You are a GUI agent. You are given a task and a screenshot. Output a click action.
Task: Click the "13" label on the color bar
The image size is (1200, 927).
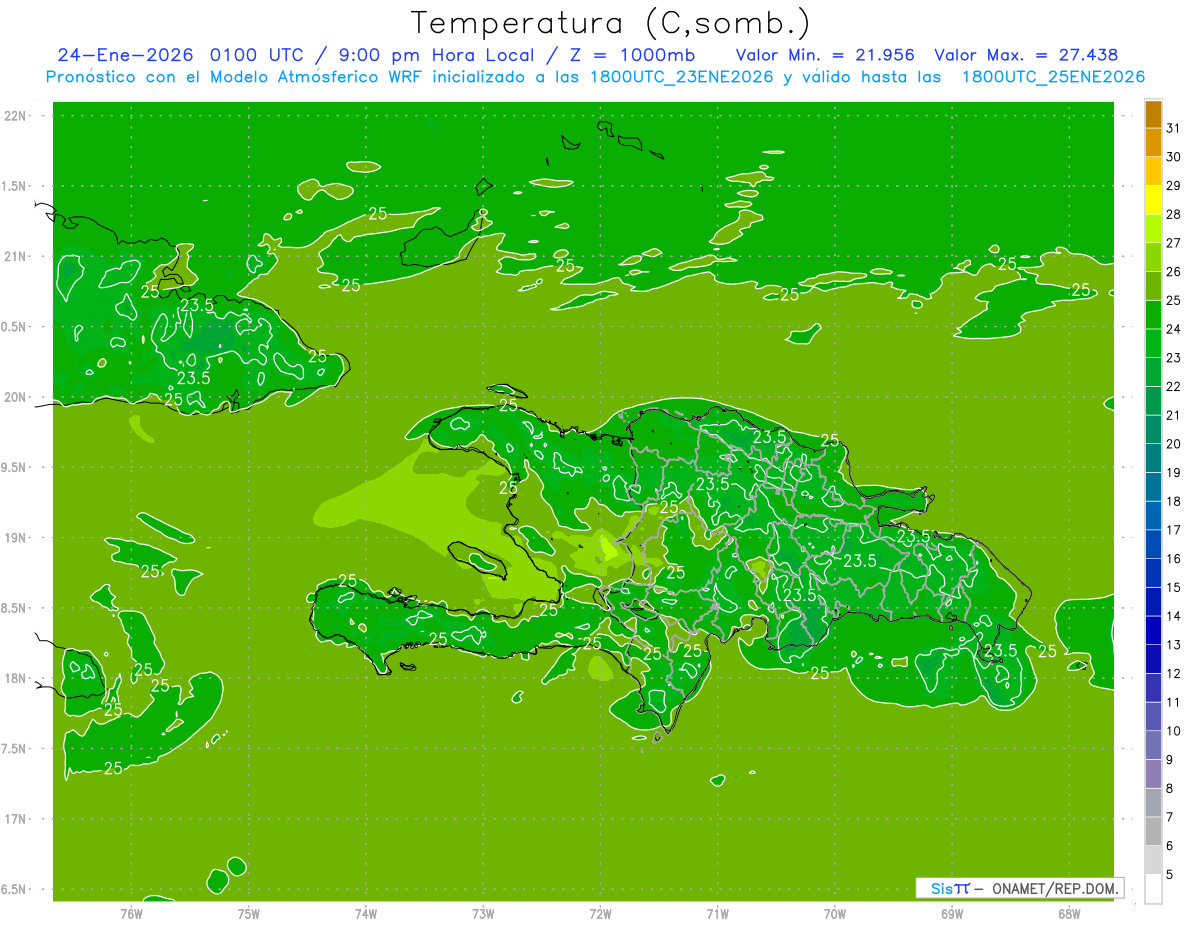[1173, 645]
